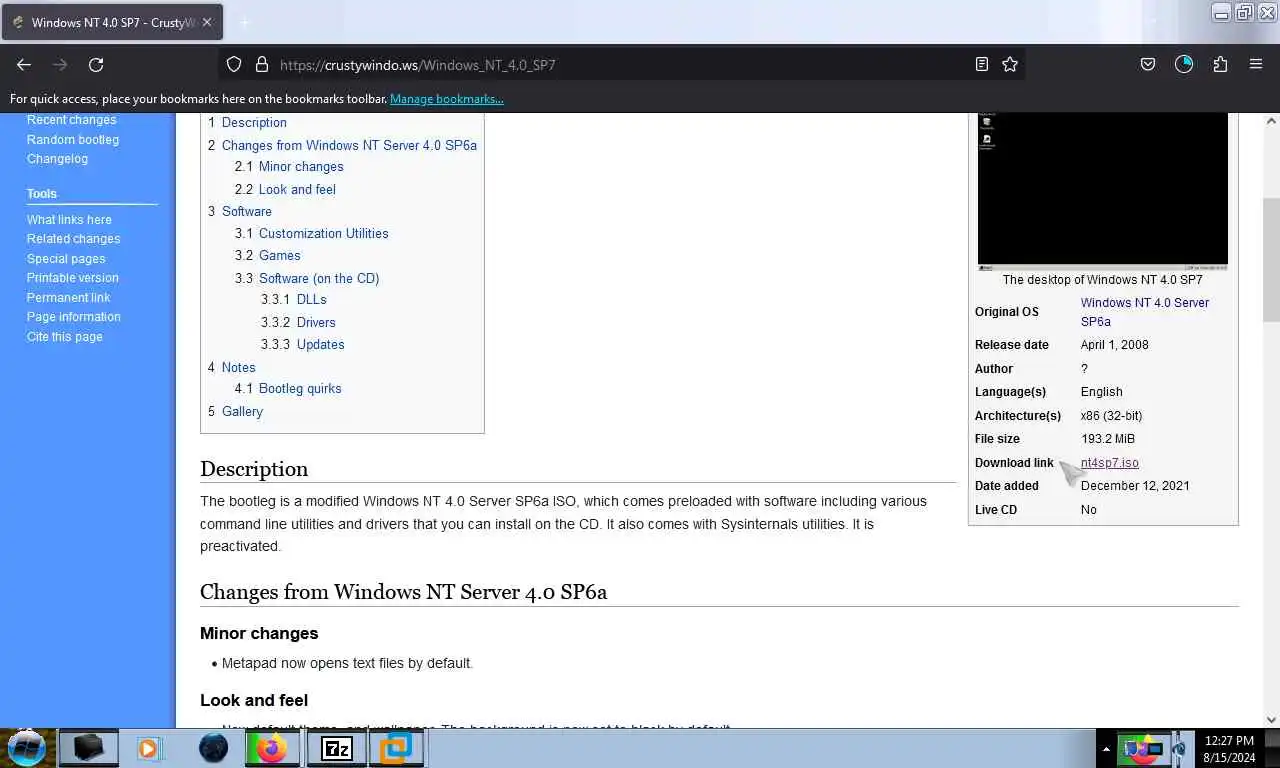This screenshot has width=1280, height=768.
Task: Jump to contents entry 3 Software
Action: 240,212
